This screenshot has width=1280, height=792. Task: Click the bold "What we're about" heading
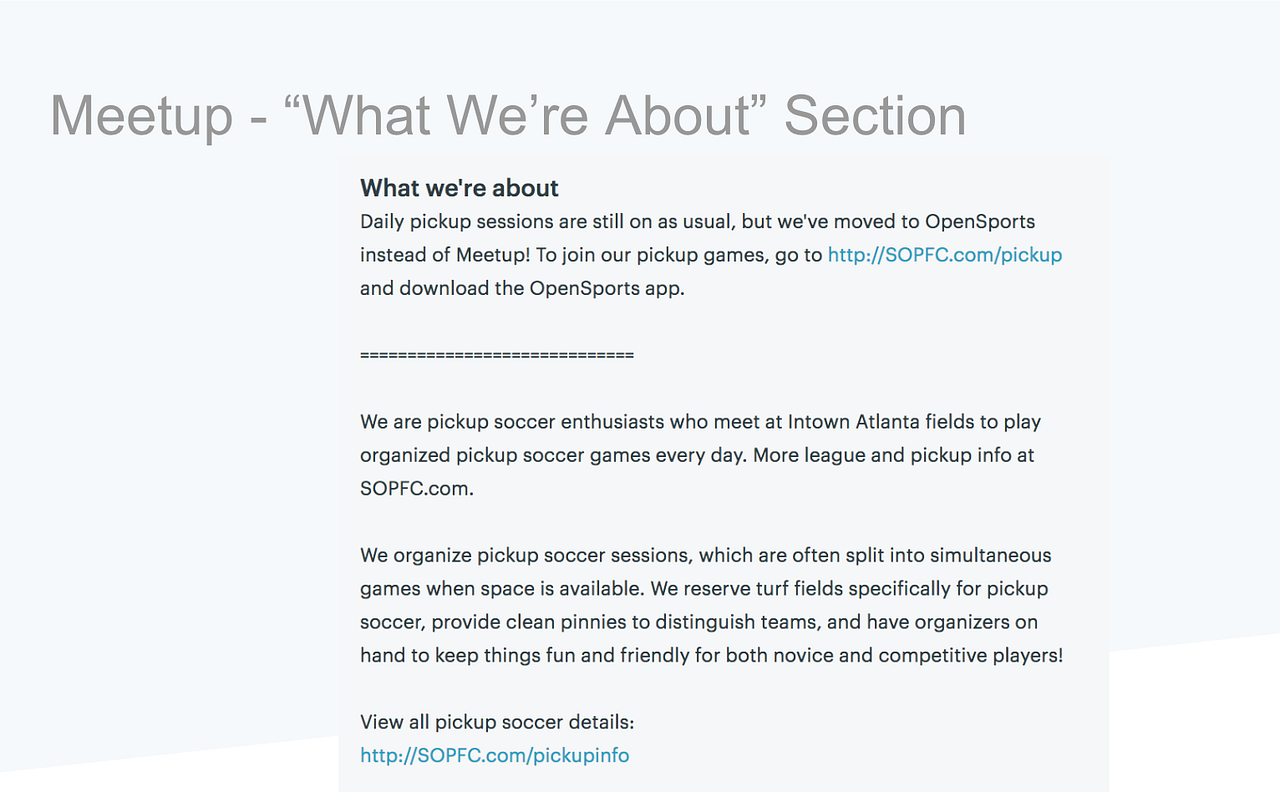point(459,188)
